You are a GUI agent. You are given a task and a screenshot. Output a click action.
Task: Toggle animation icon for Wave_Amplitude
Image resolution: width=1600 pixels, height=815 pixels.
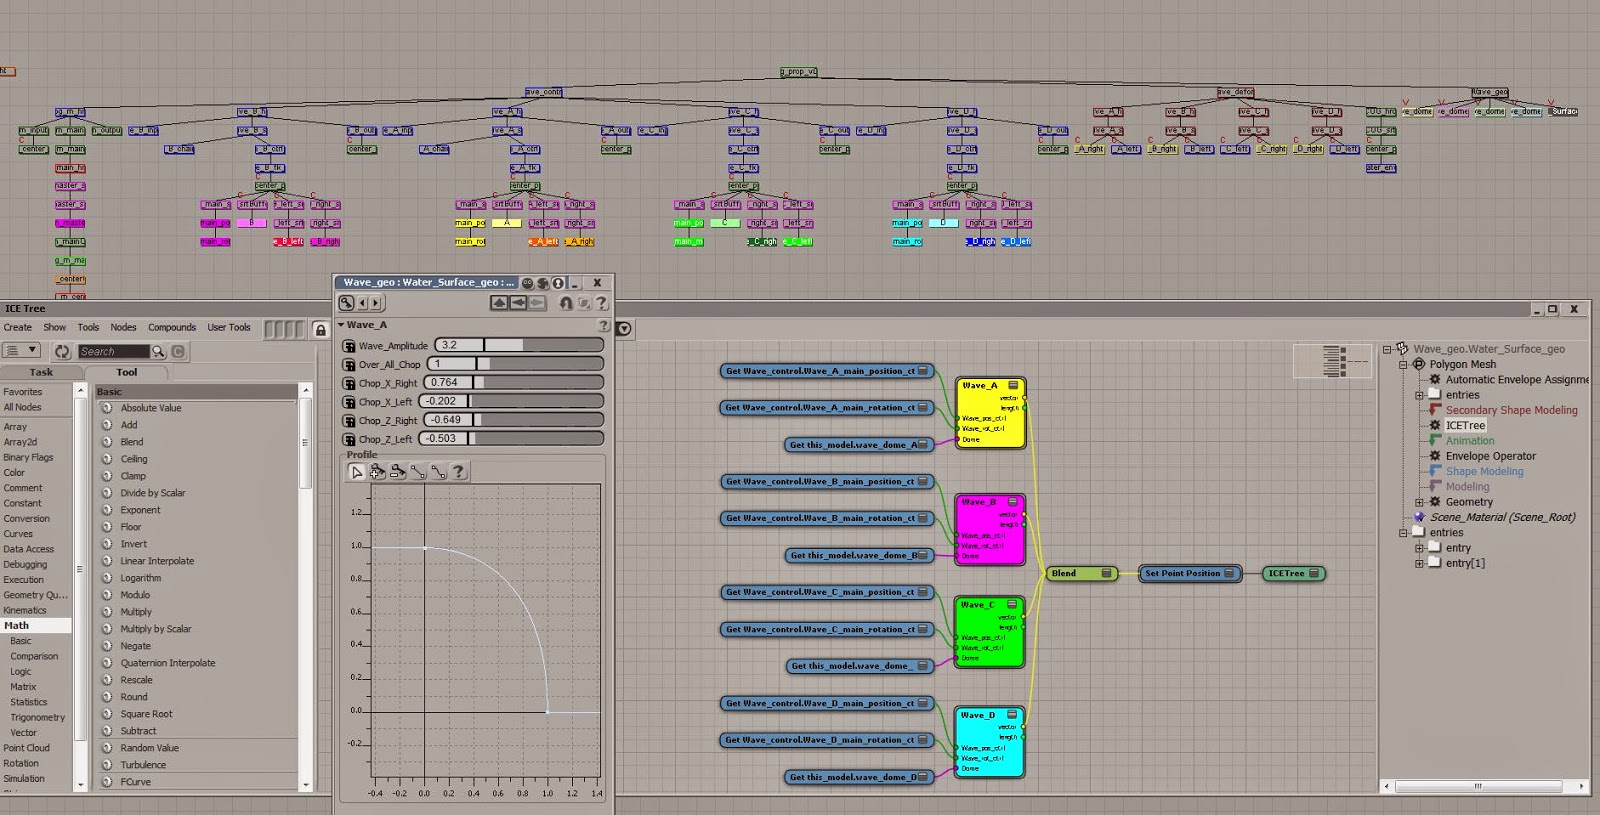[x=349, y=346]
